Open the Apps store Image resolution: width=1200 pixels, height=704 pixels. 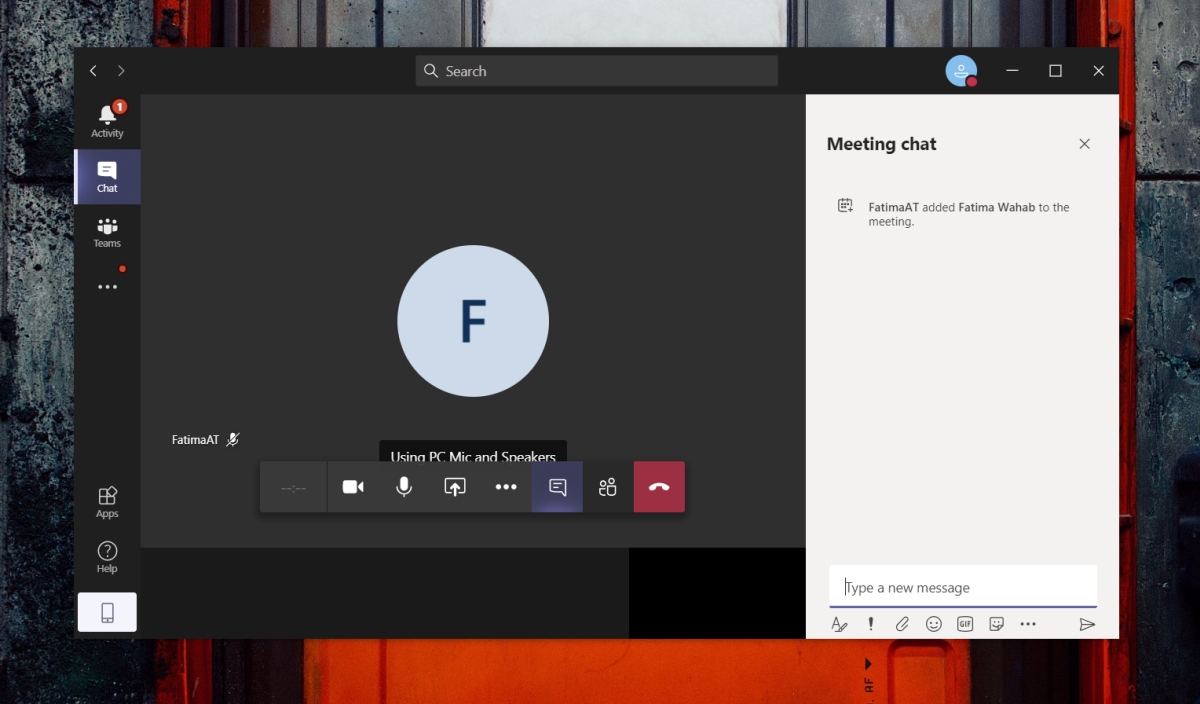(x=107, y=502)
